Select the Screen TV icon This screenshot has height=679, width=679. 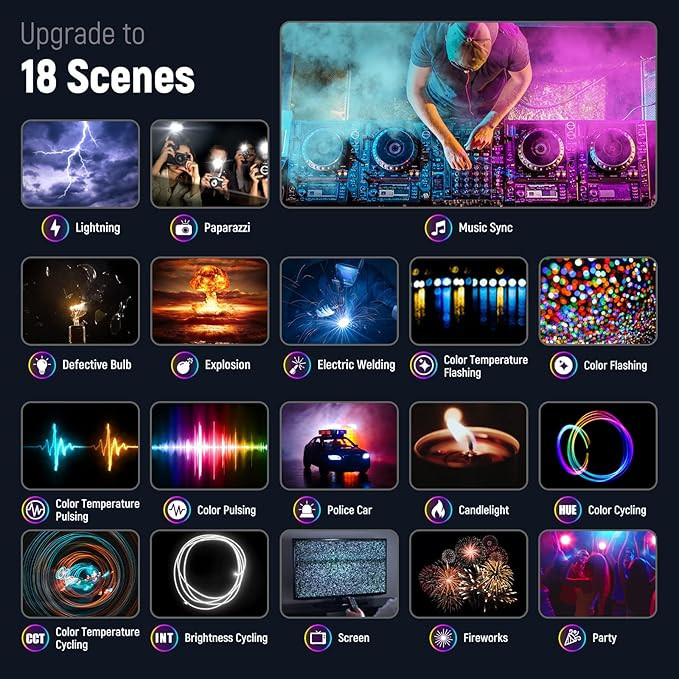point(318,638)
